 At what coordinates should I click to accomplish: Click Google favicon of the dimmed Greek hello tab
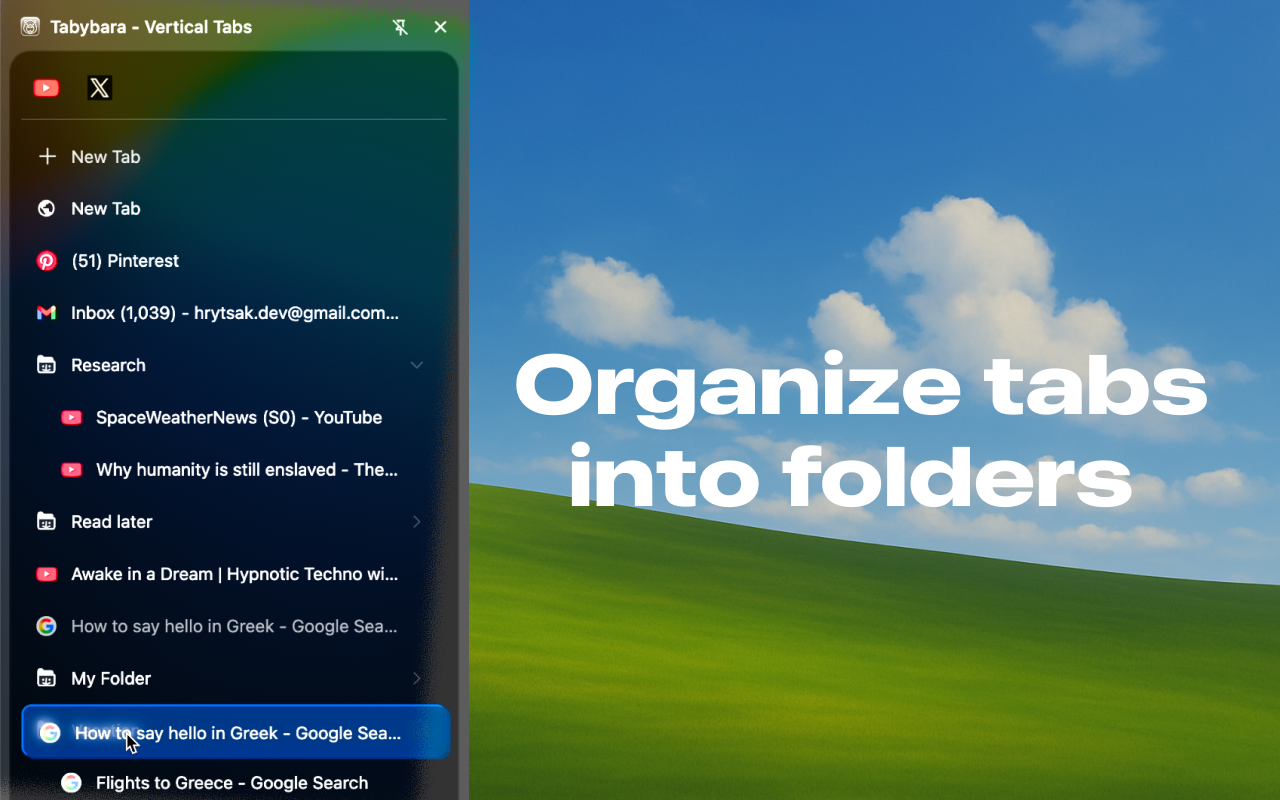46,626
